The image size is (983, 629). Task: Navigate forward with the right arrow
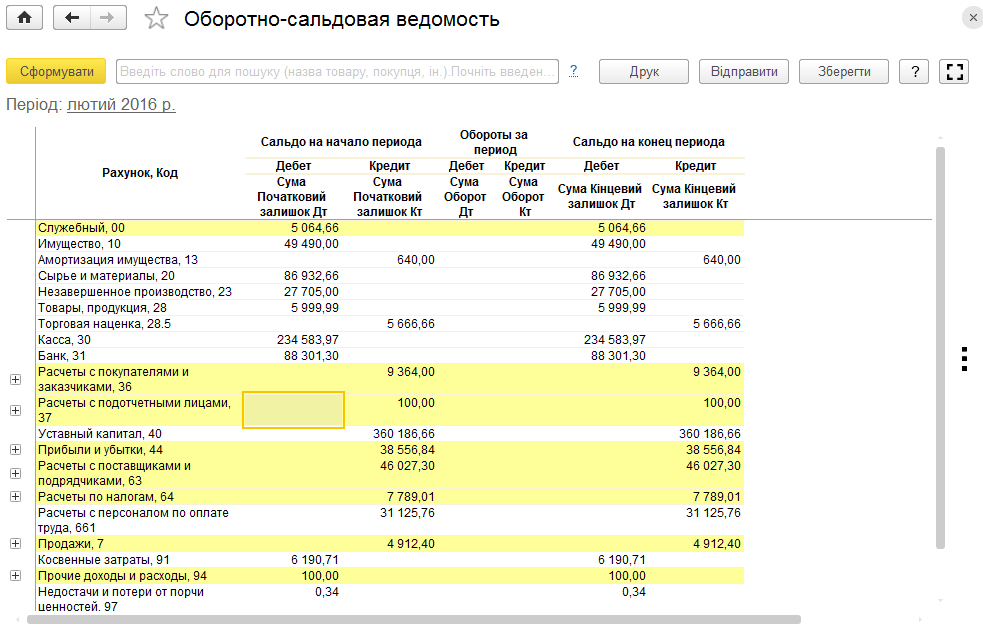pyautogui.click(x=108, y=18)
